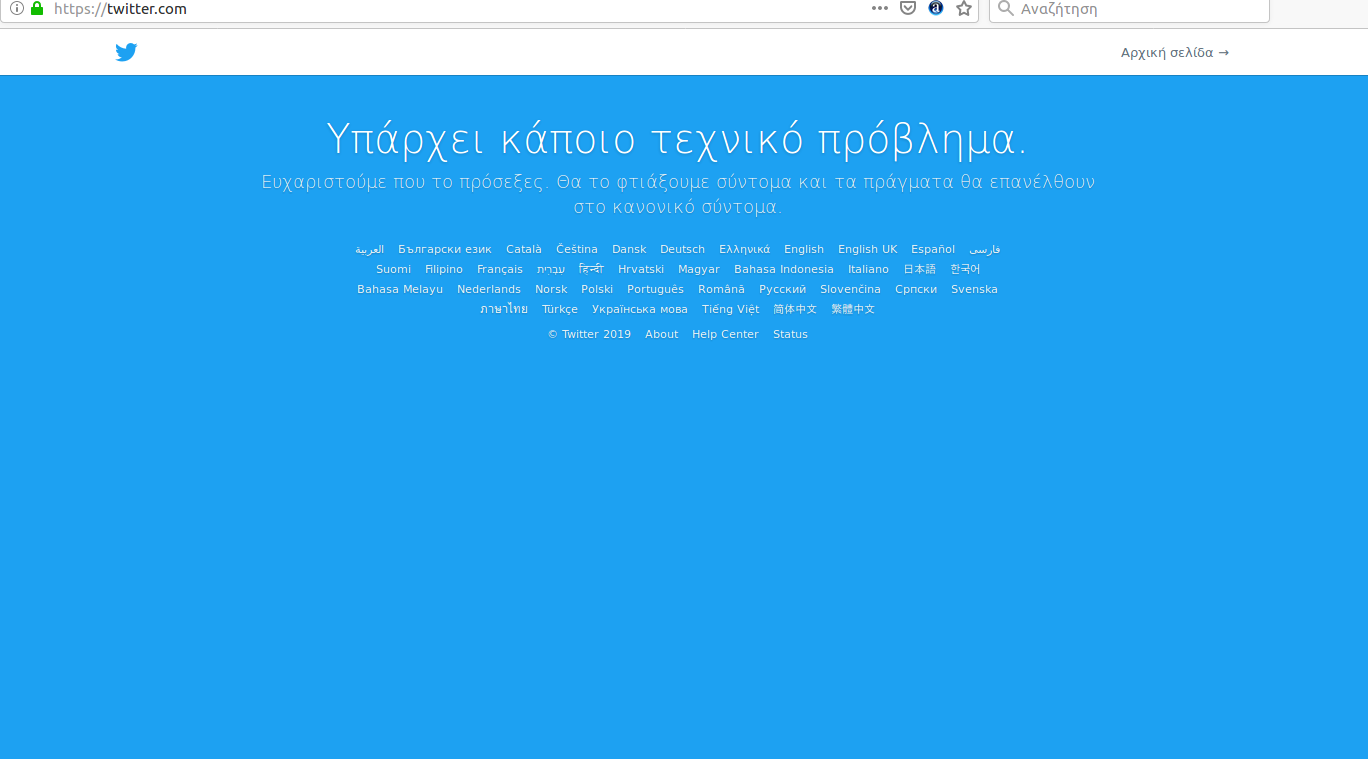The height and width of the screenshot is (759, 1368).
Task: Select 日本語 language option
Action: [919, 270]
